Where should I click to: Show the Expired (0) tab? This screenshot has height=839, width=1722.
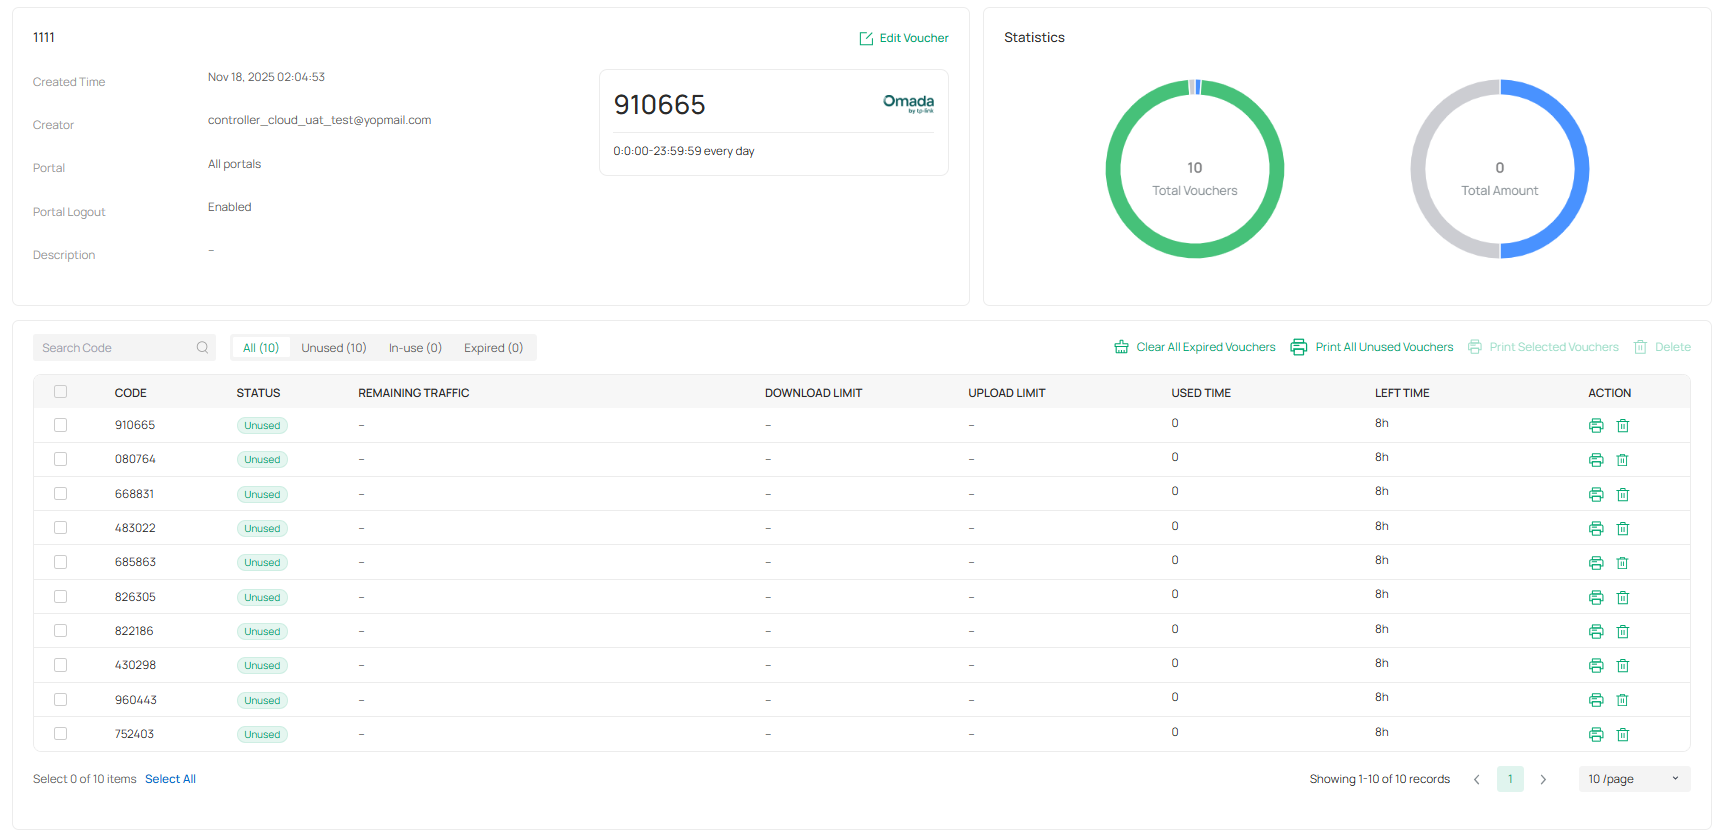click(x=493, y=348)
